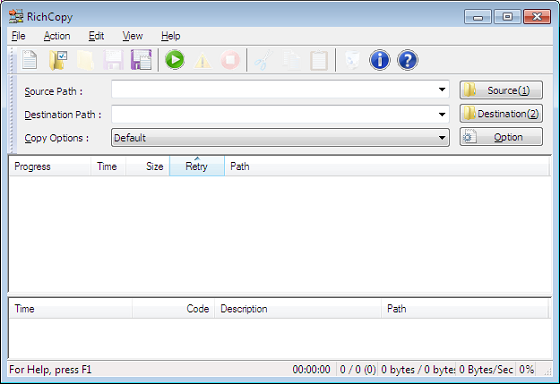The width and height of the screenshot is (560, 384).
Task: Click the recycle bin toolbar icon
Action: 352,60
